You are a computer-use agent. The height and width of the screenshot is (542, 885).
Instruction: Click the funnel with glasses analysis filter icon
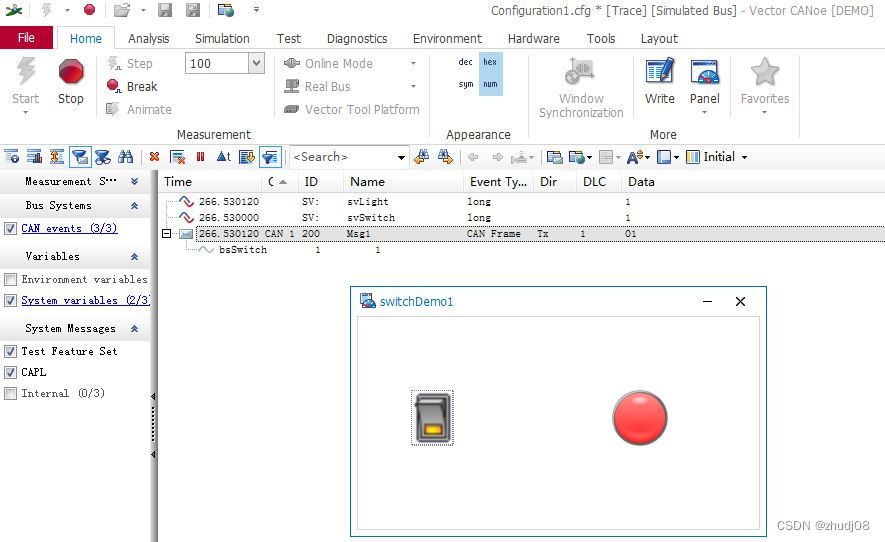(103, 157)
